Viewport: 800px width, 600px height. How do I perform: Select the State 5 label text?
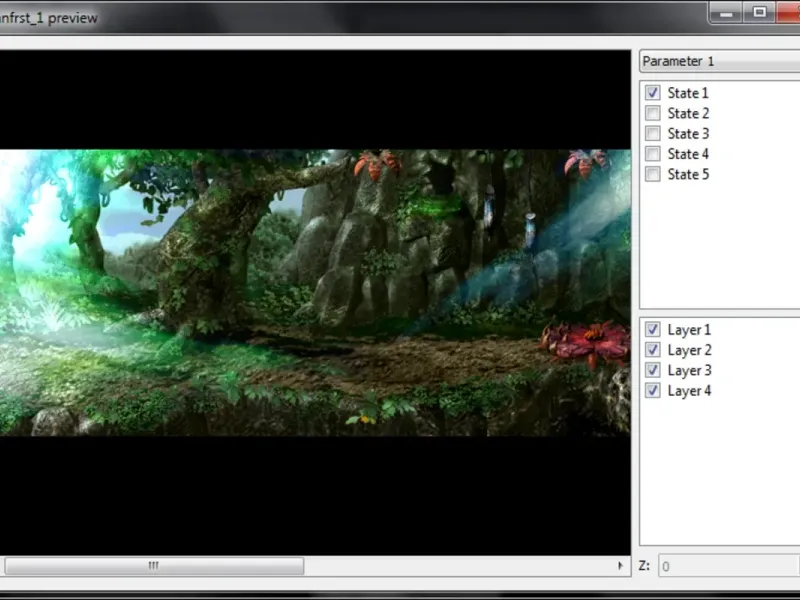coord(688,174)
